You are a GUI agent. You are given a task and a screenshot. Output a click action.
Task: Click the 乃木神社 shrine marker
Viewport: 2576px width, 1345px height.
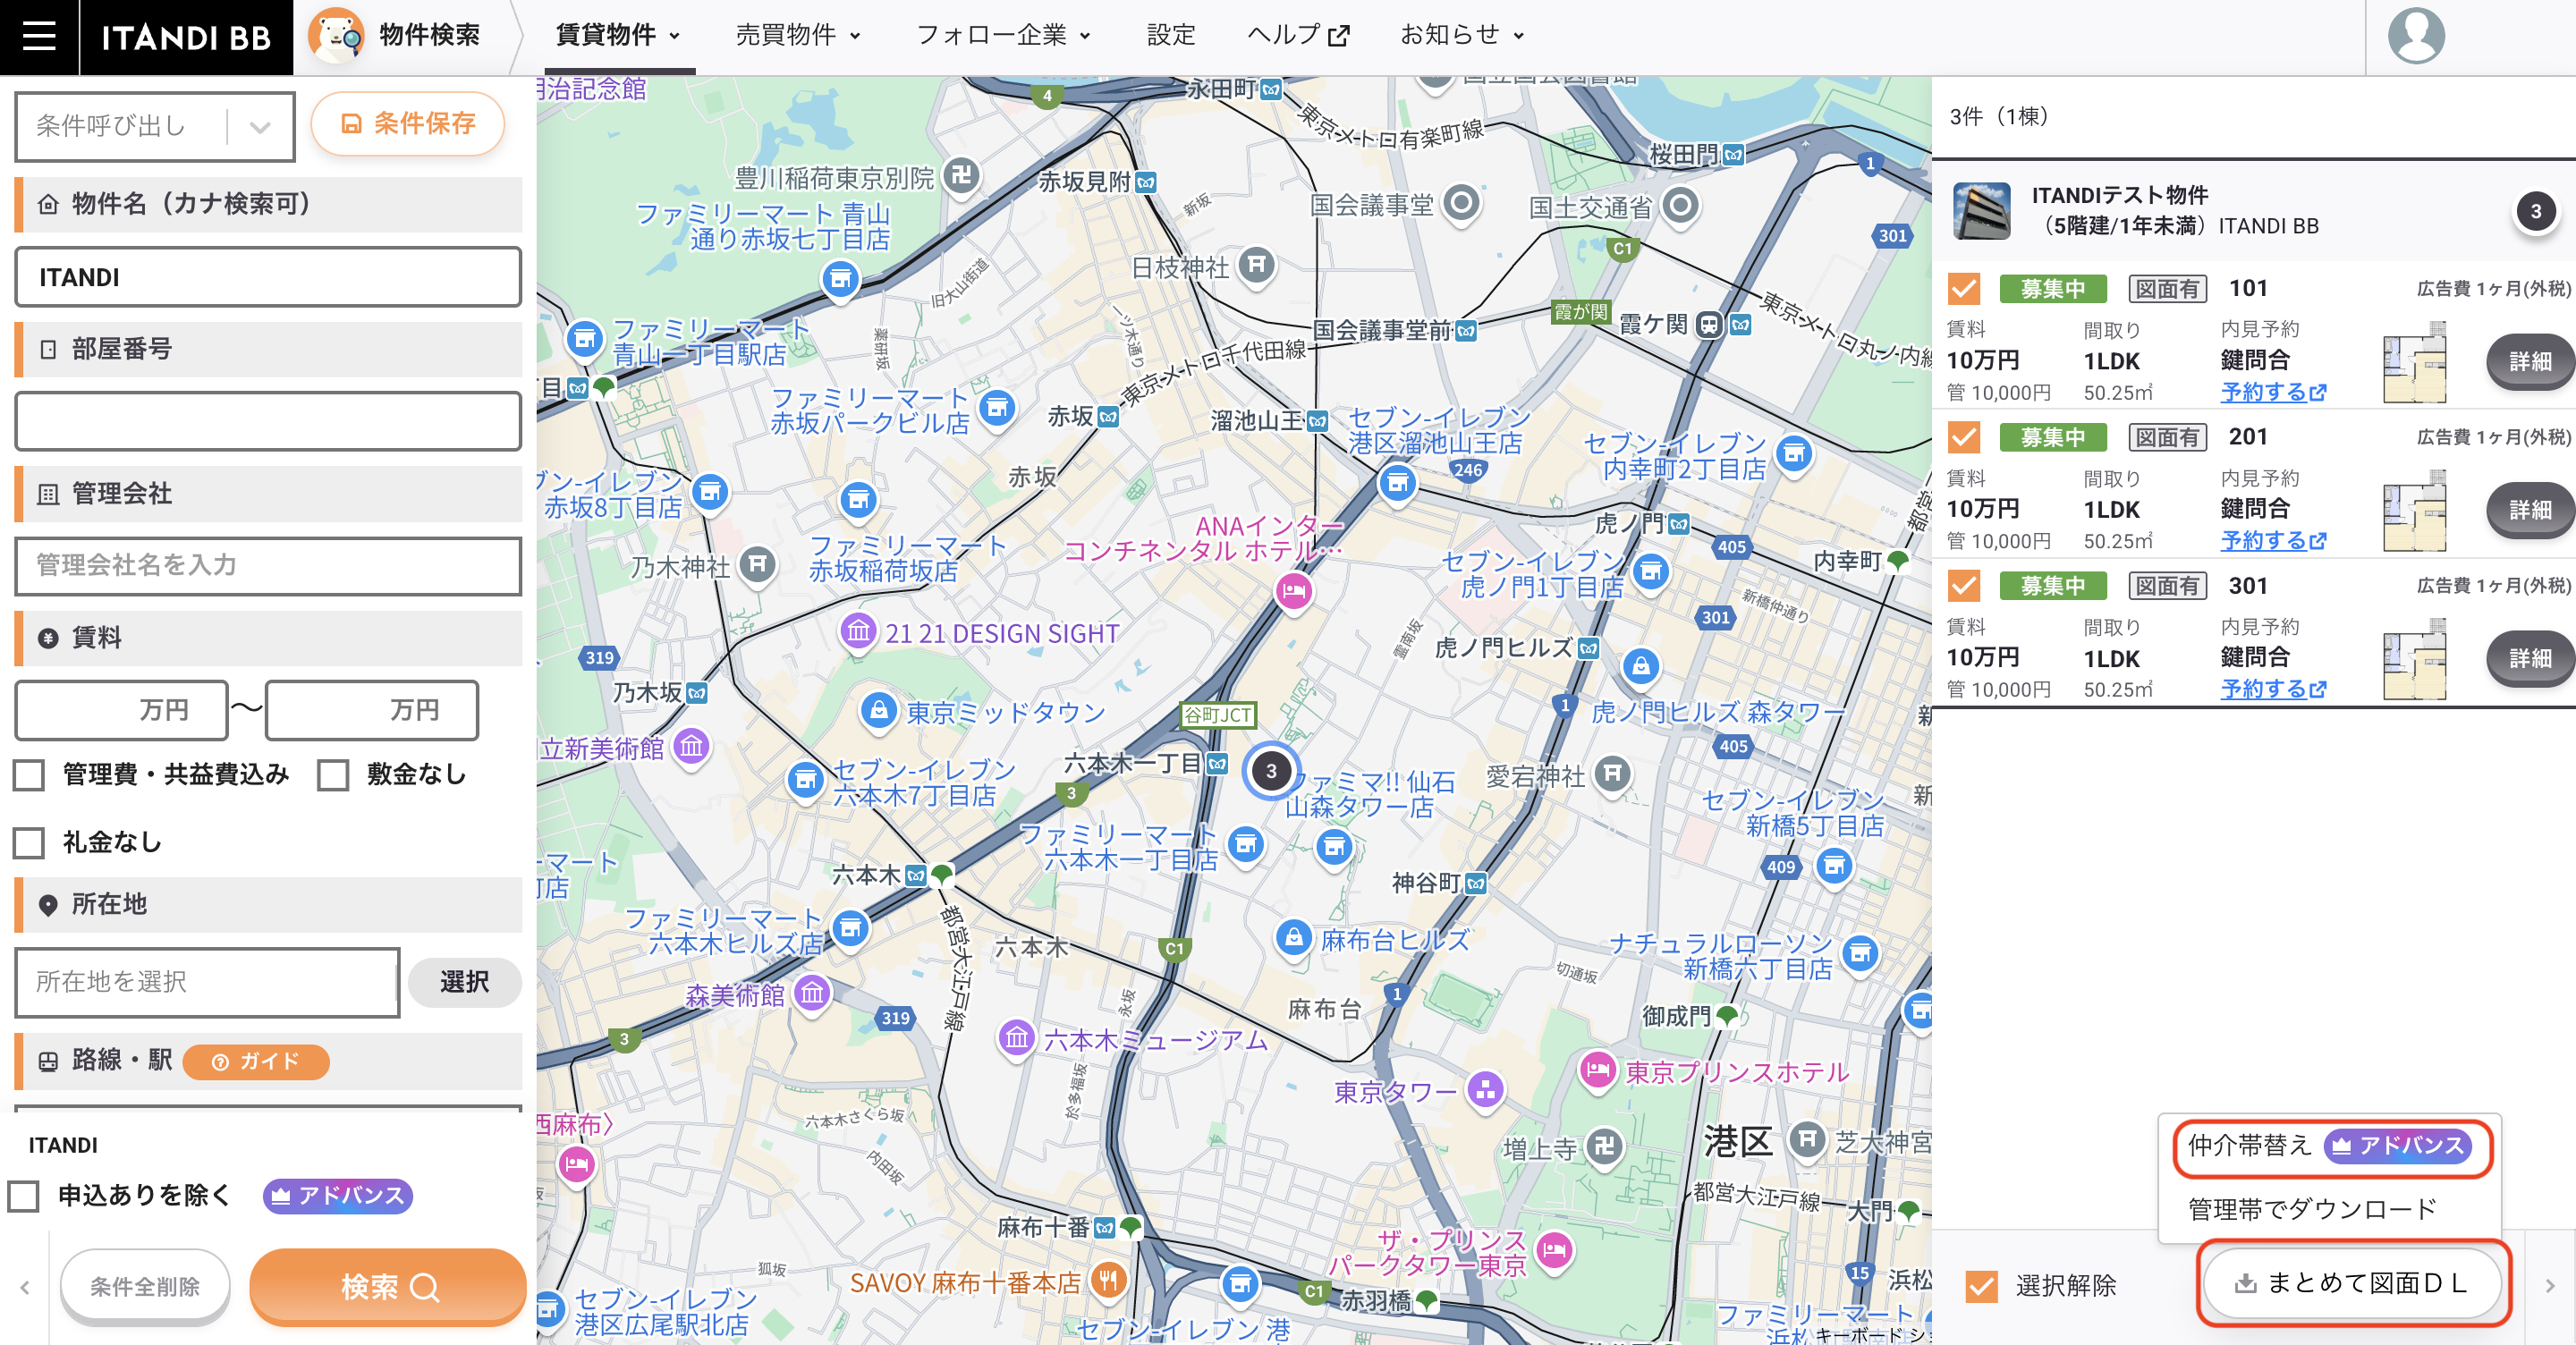point(757,566)
